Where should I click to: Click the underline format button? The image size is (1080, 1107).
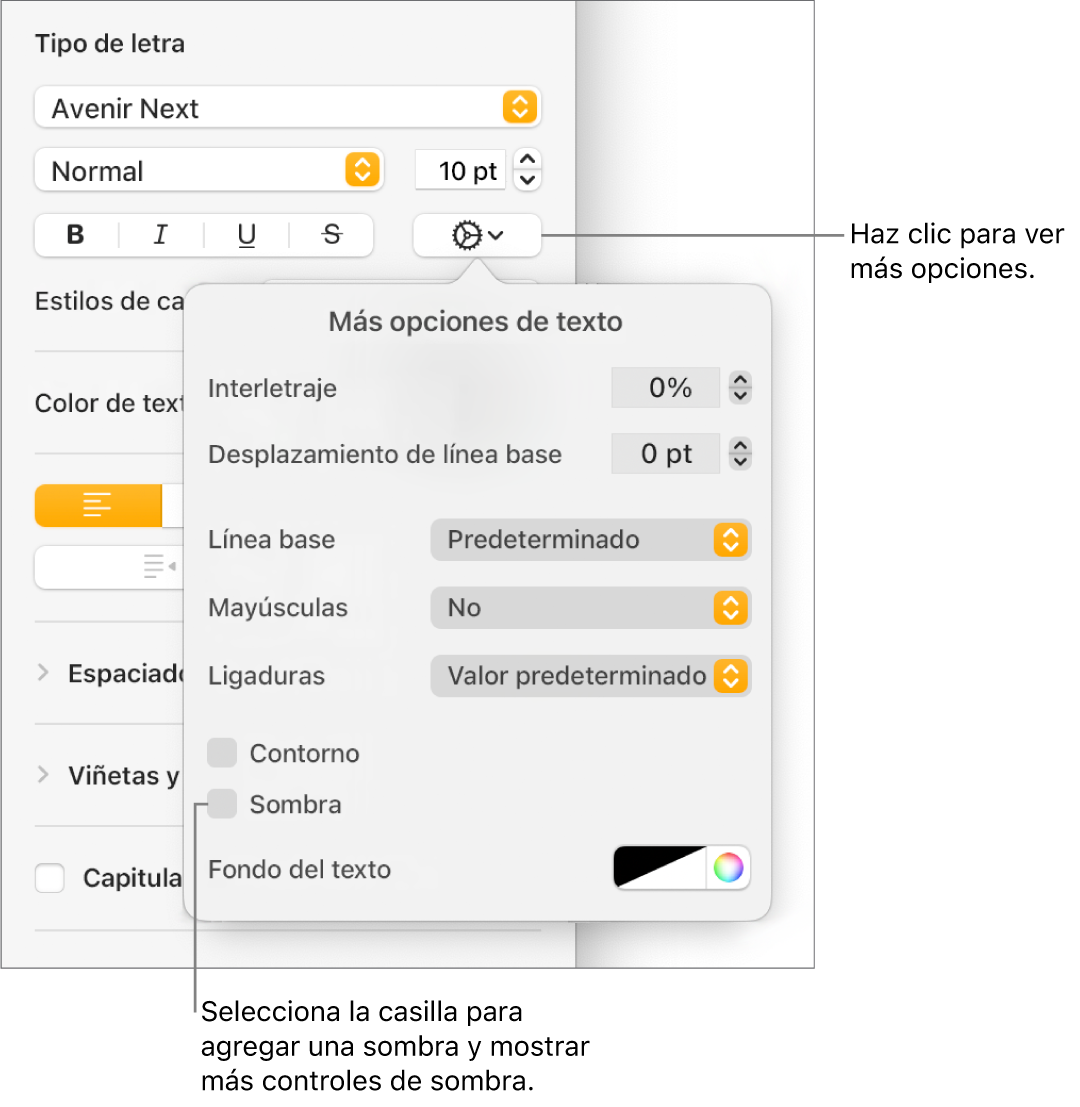coord(246,236)
